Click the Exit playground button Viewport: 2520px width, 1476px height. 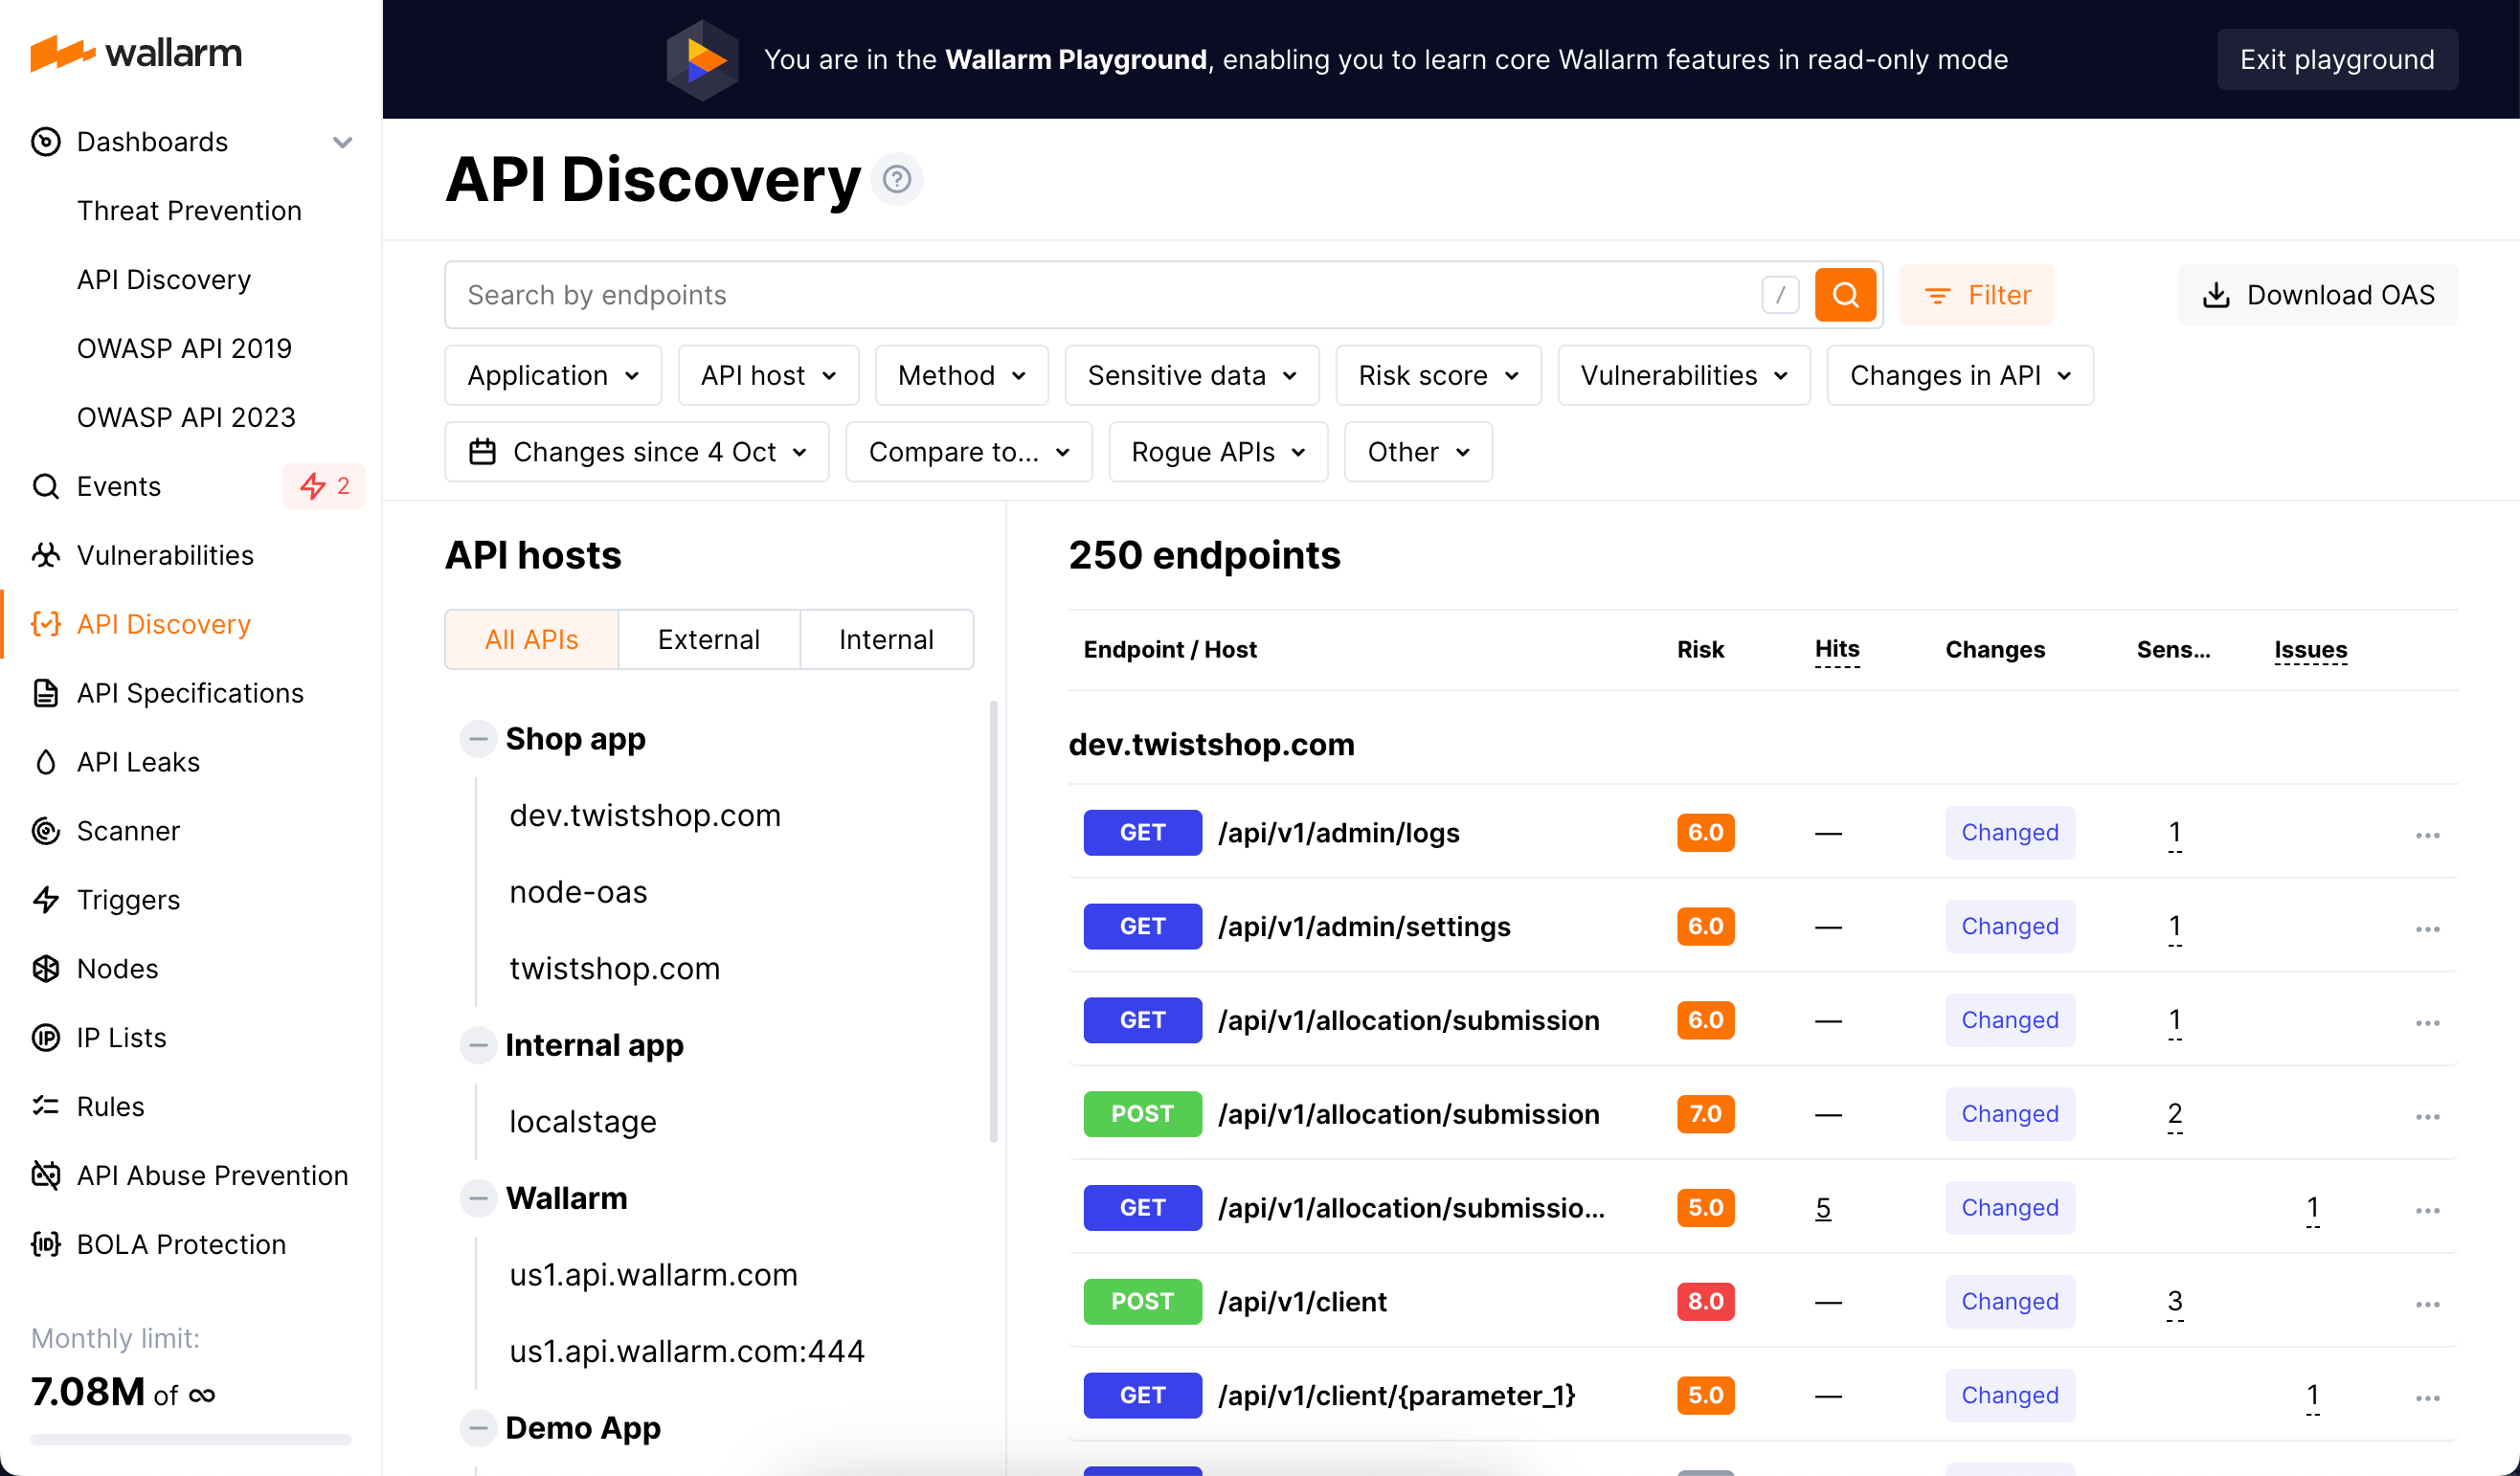click(x=2337, y=59)
